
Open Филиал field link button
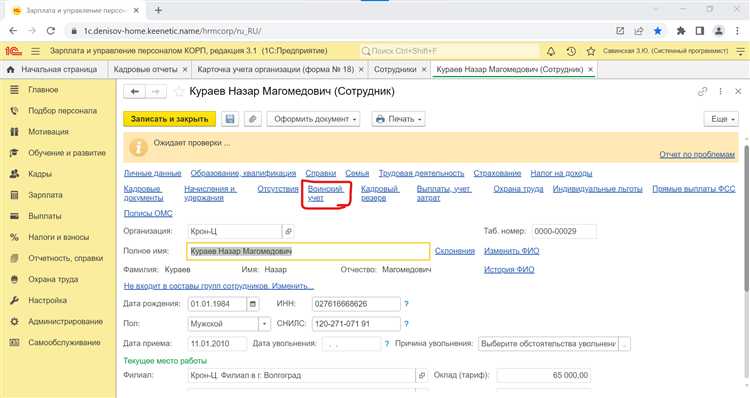[421, 376]
